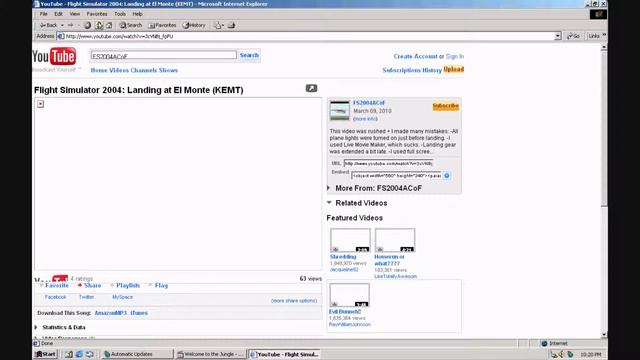Open the File menu

point(43,14)
